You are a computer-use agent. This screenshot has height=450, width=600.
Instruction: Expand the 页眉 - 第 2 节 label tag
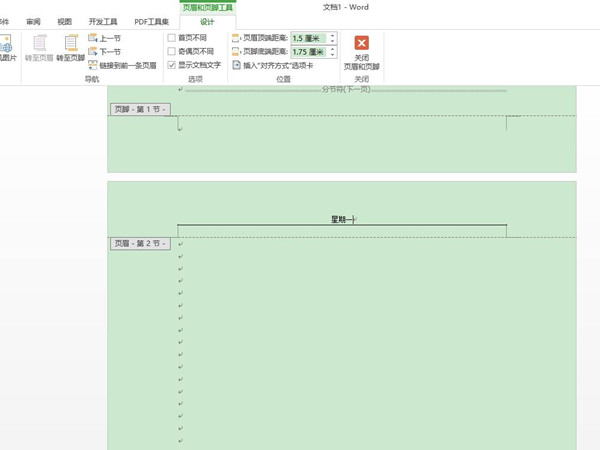[x=140, y=243]
